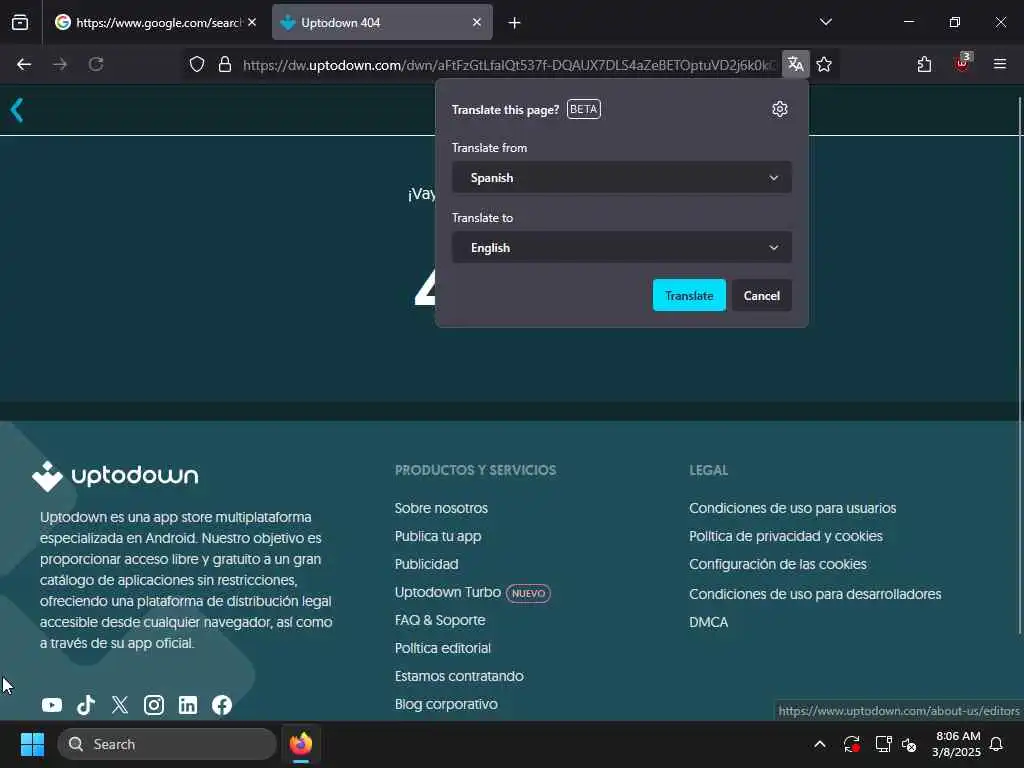Open the taskbar clock and date
Image resolution: width=1024 pixels, height=768 pixels.
(x=956, y=744)
